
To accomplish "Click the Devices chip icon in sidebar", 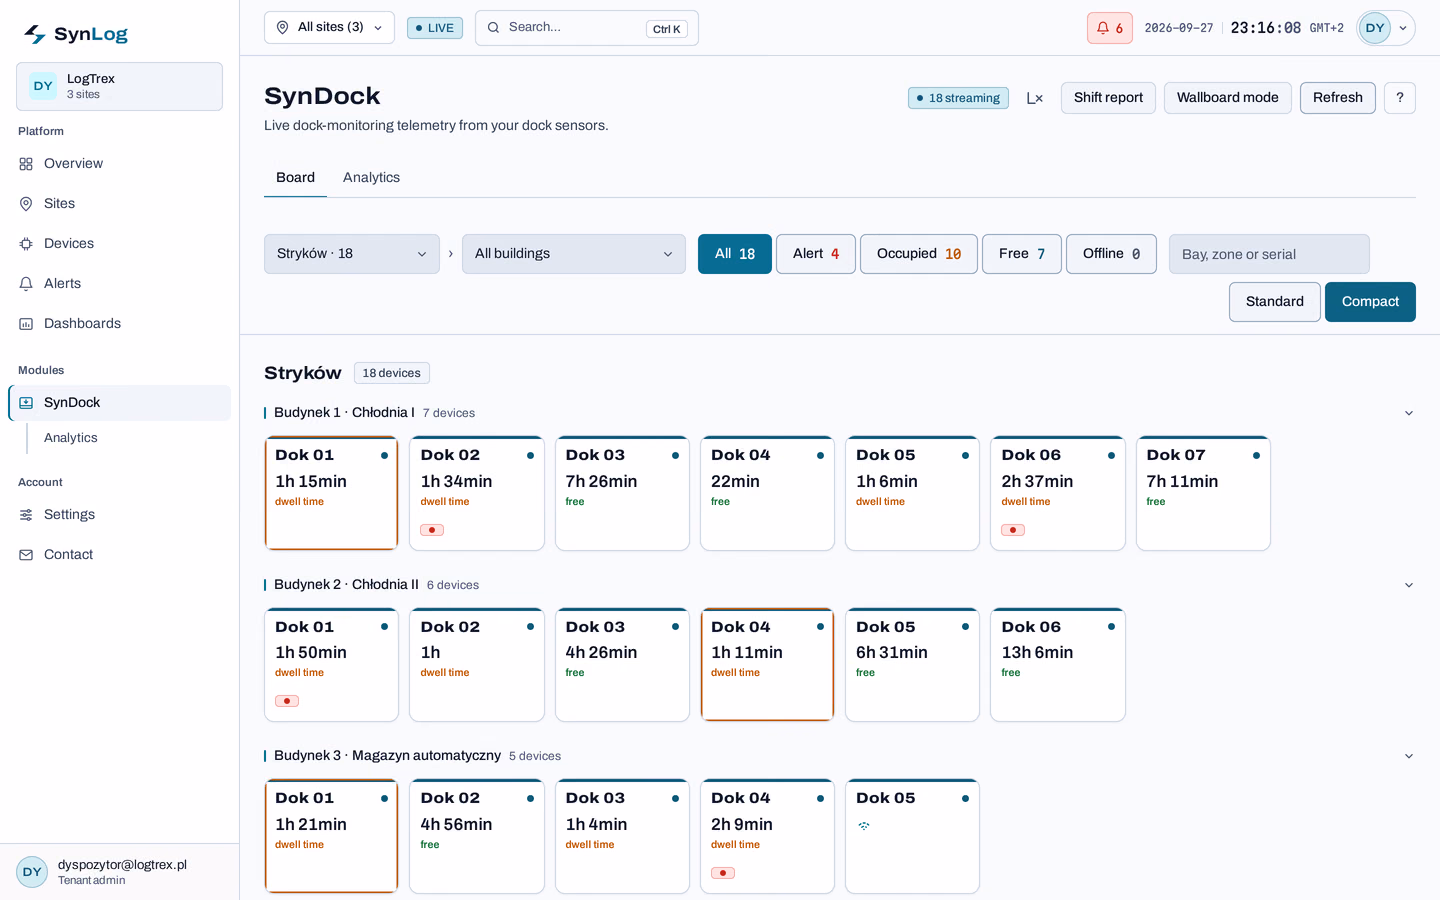I will coord(26,244).
